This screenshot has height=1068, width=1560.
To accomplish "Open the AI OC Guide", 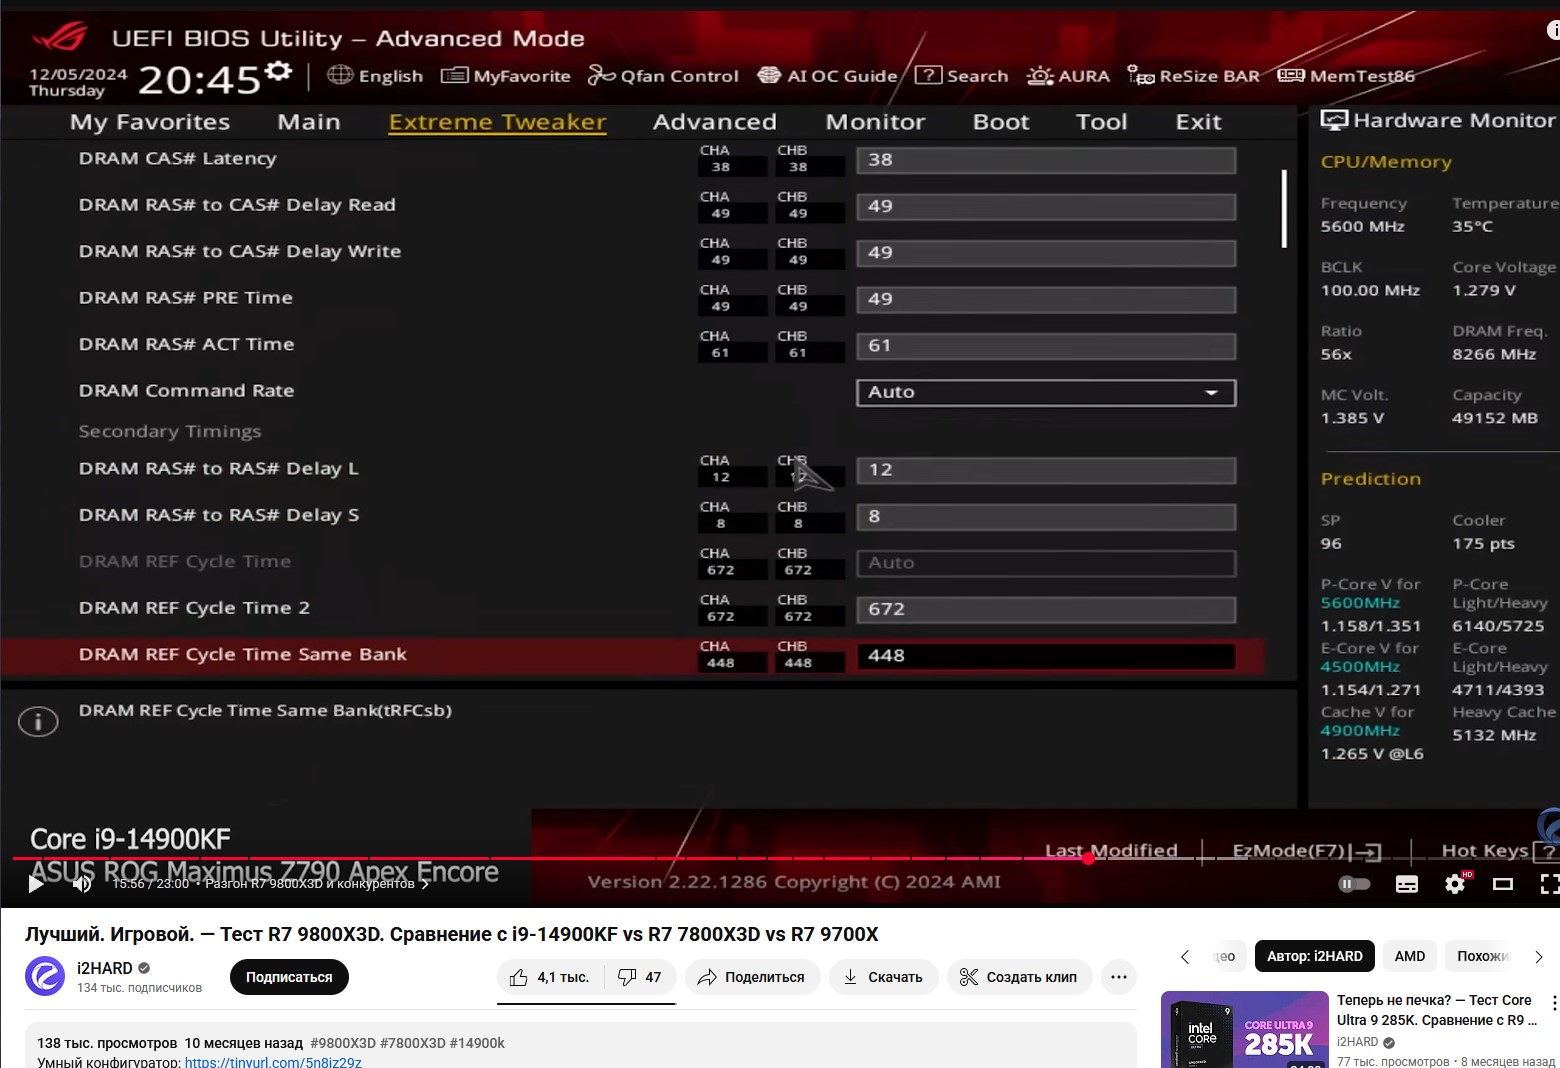I will click(827, 76).
